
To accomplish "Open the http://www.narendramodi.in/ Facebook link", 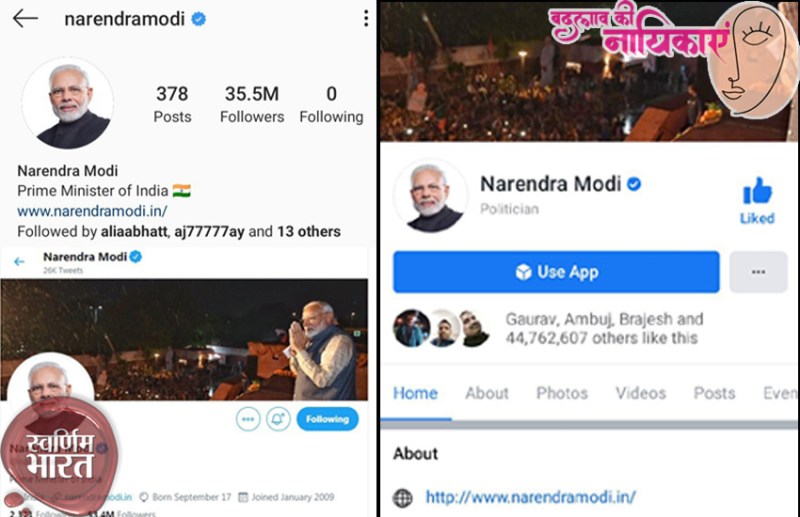I will (531, 497).
